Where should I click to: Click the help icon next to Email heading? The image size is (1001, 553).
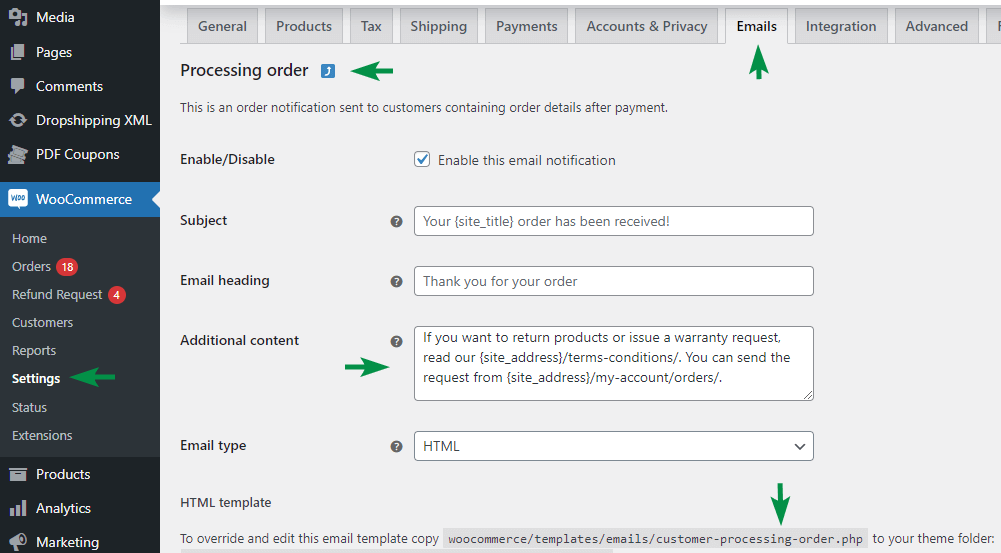click(x=396, y=282)
